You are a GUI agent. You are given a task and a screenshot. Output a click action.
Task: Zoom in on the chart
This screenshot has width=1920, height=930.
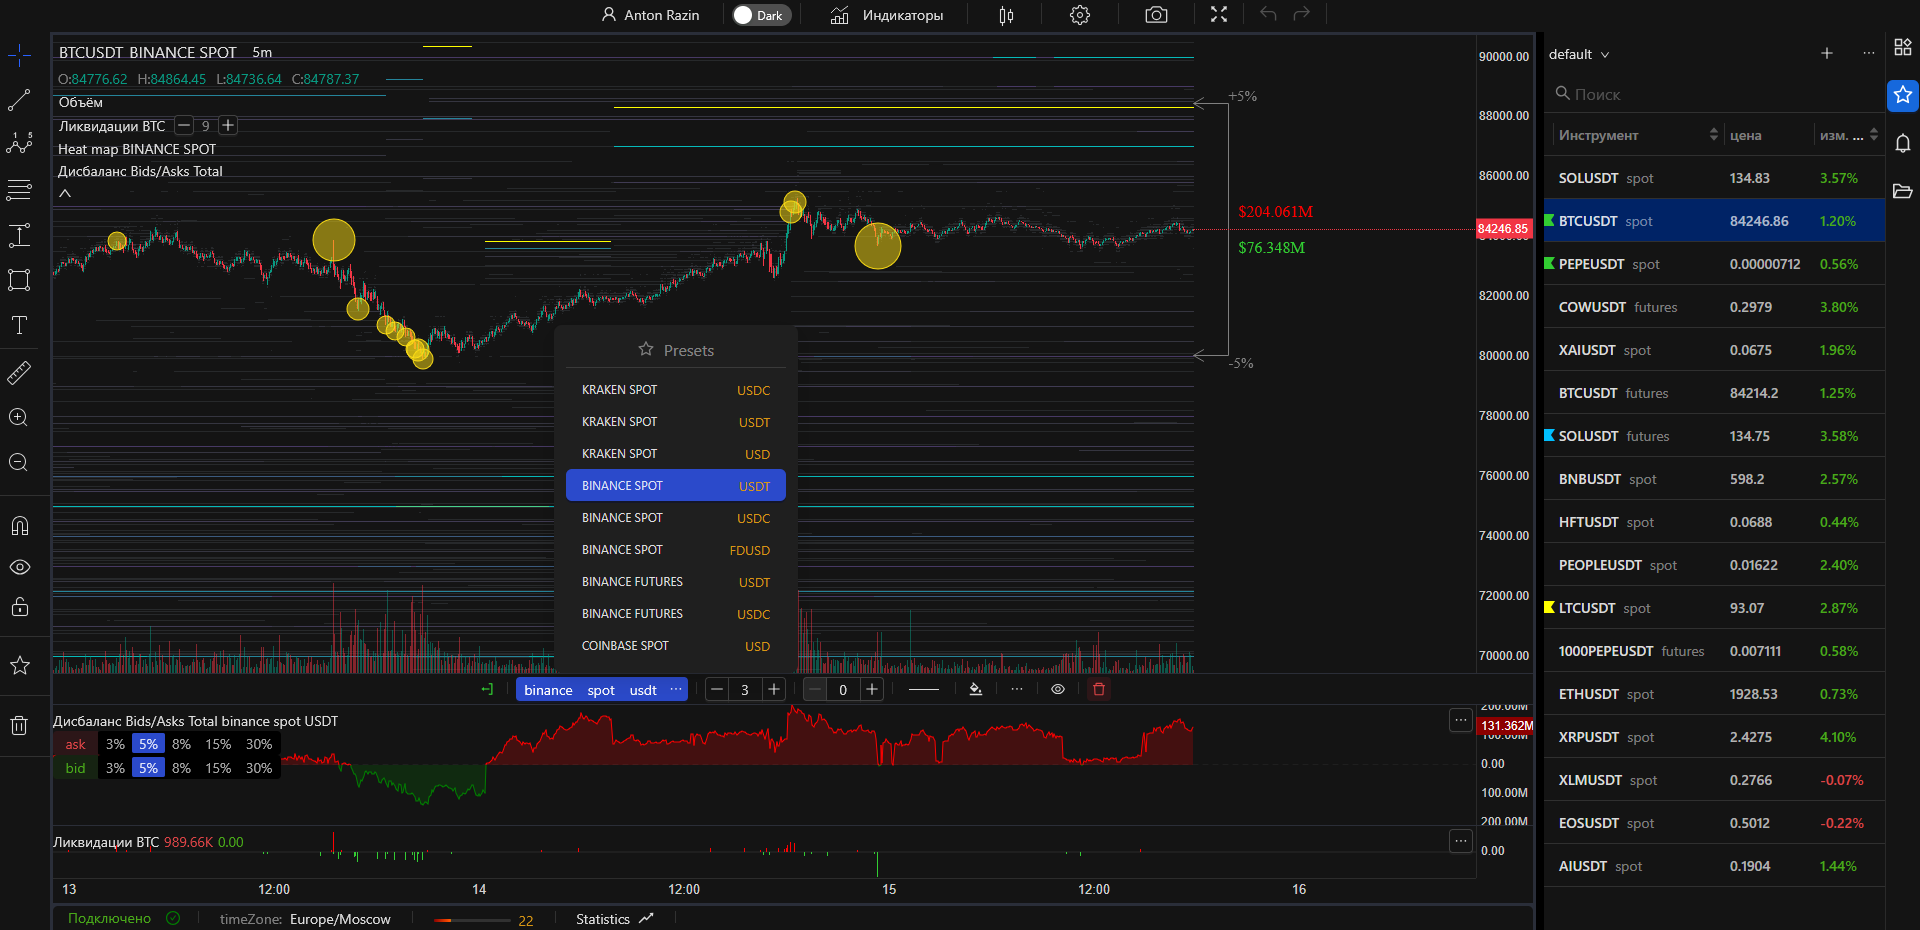click(19, 418)
